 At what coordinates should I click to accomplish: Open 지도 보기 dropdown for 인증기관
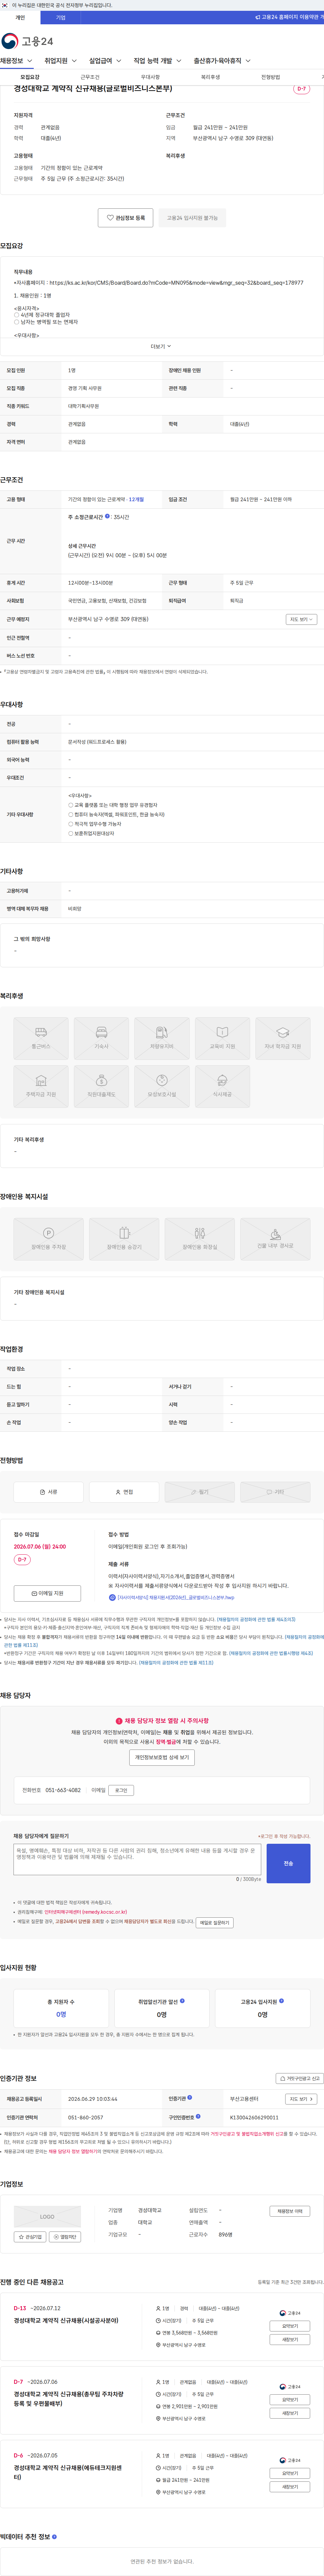[301, 2099]
